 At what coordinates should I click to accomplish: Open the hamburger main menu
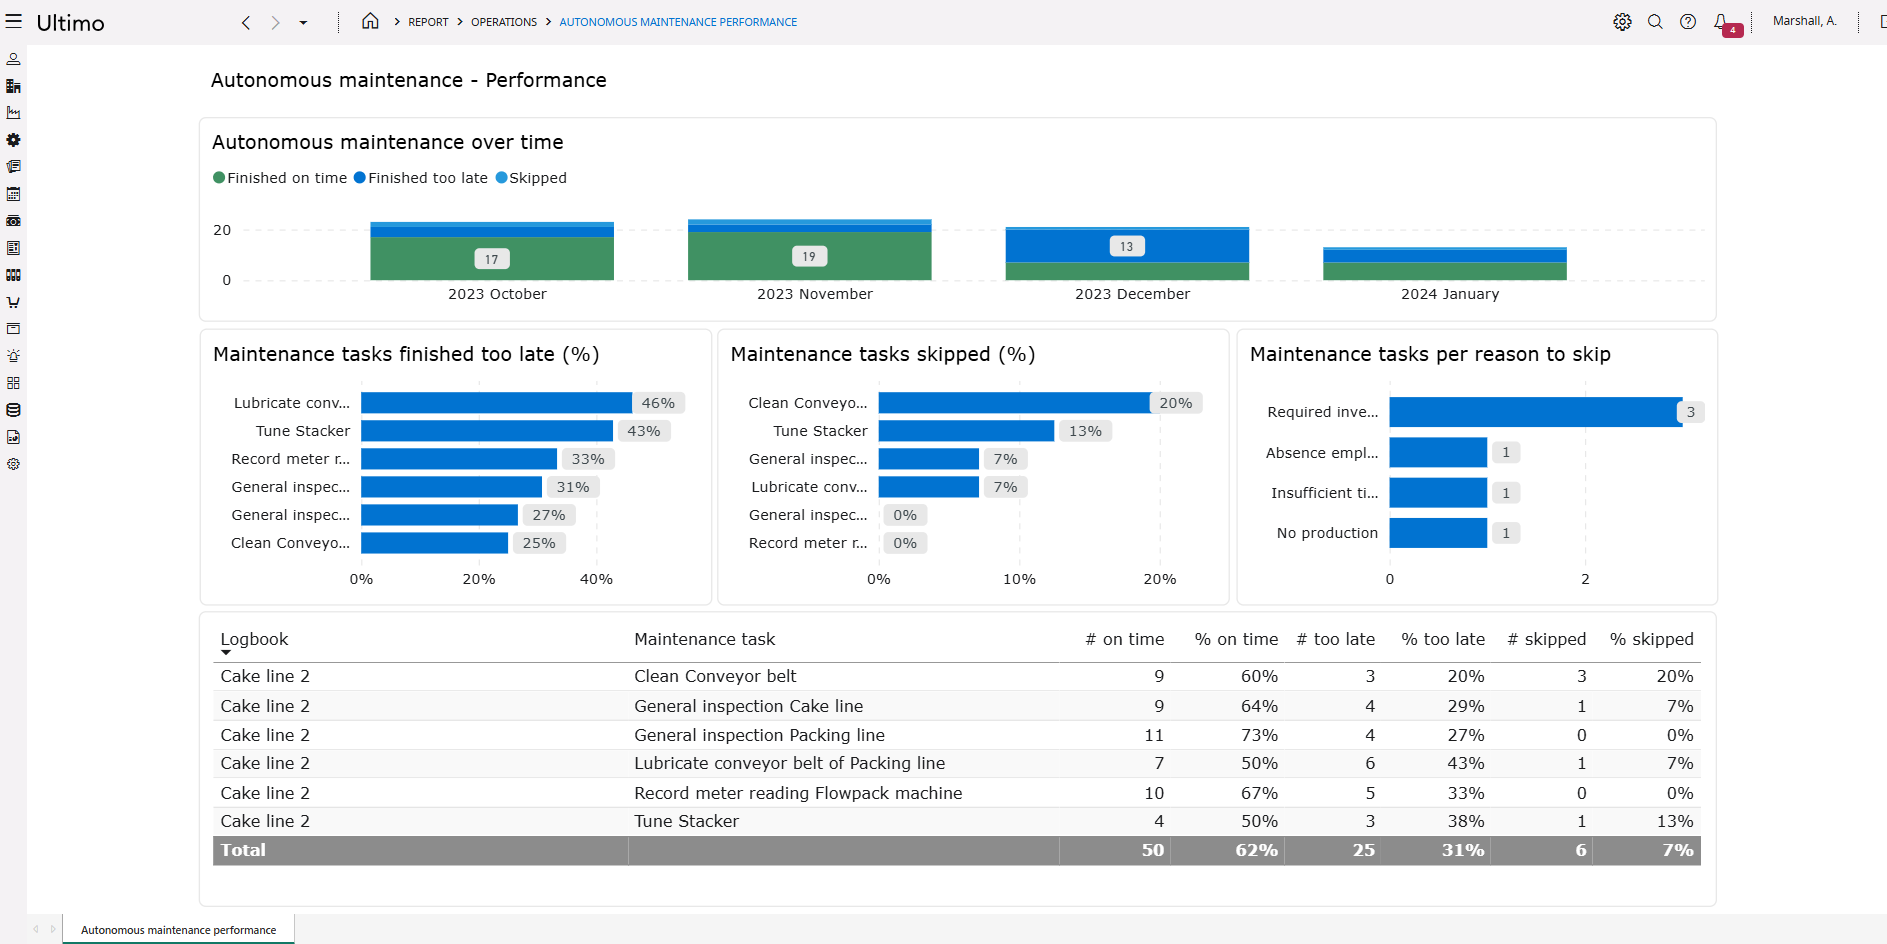click(x=14, y=21)
